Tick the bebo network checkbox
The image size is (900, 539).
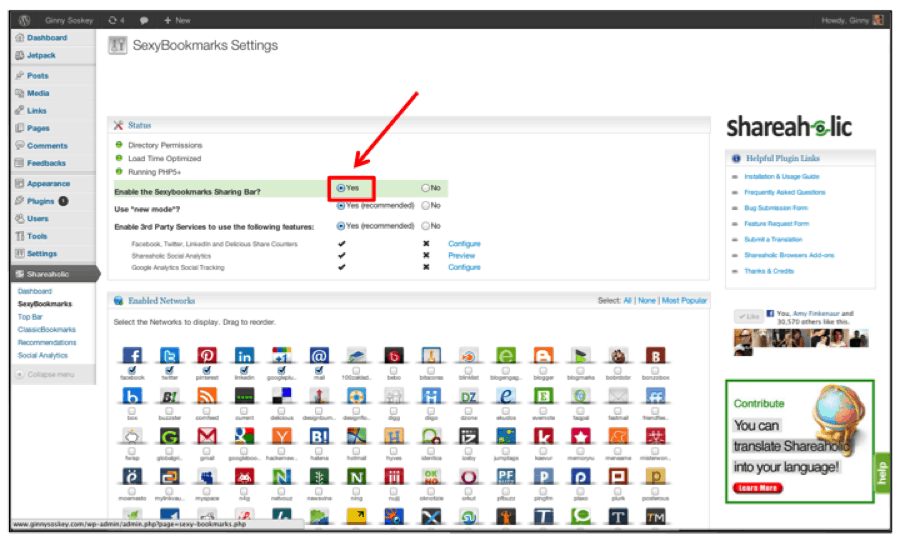click(394, 371)
